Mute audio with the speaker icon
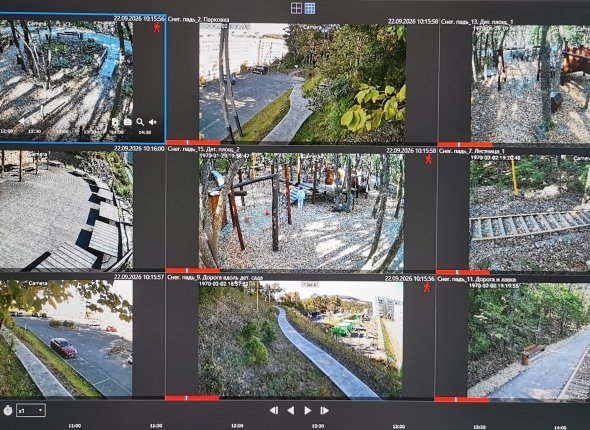 point(153,122)
